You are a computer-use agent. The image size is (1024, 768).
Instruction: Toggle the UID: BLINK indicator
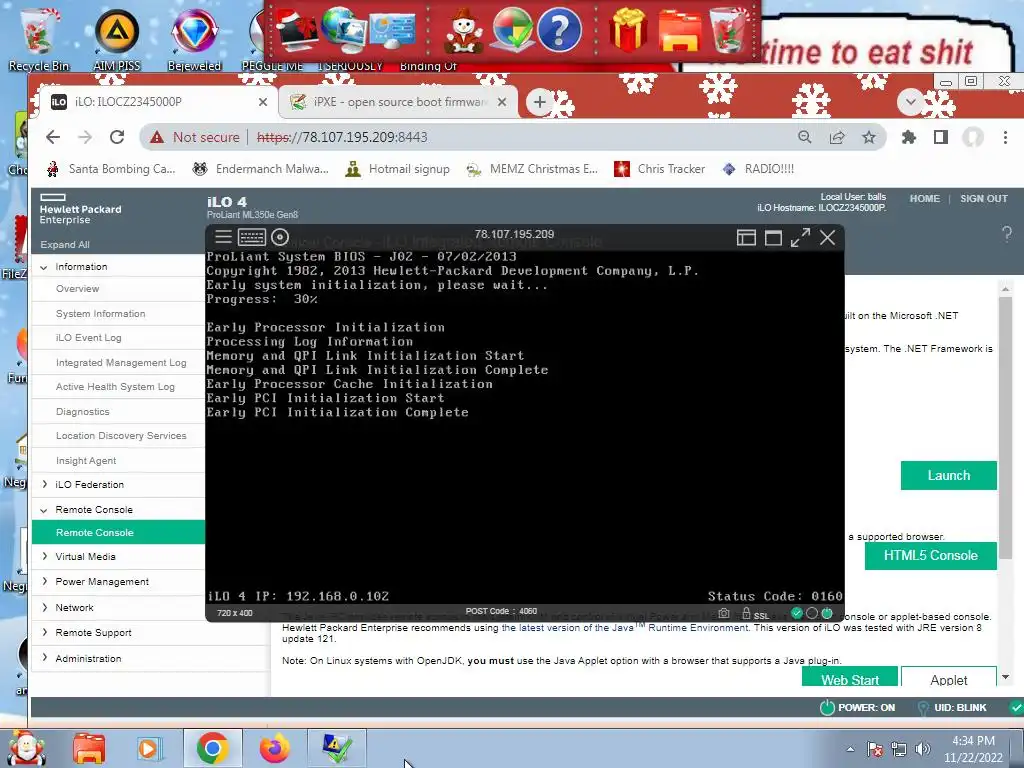pyautogui.click(x=923, y=708)
